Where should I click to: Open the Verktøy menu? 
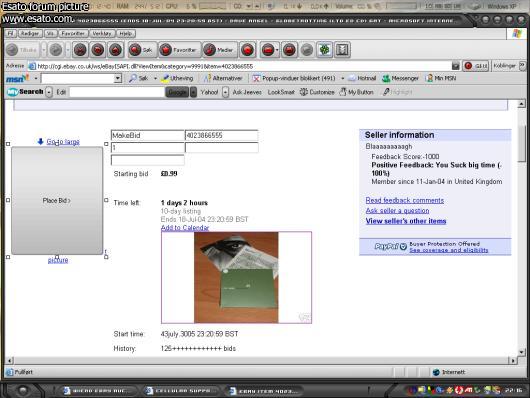102,33
